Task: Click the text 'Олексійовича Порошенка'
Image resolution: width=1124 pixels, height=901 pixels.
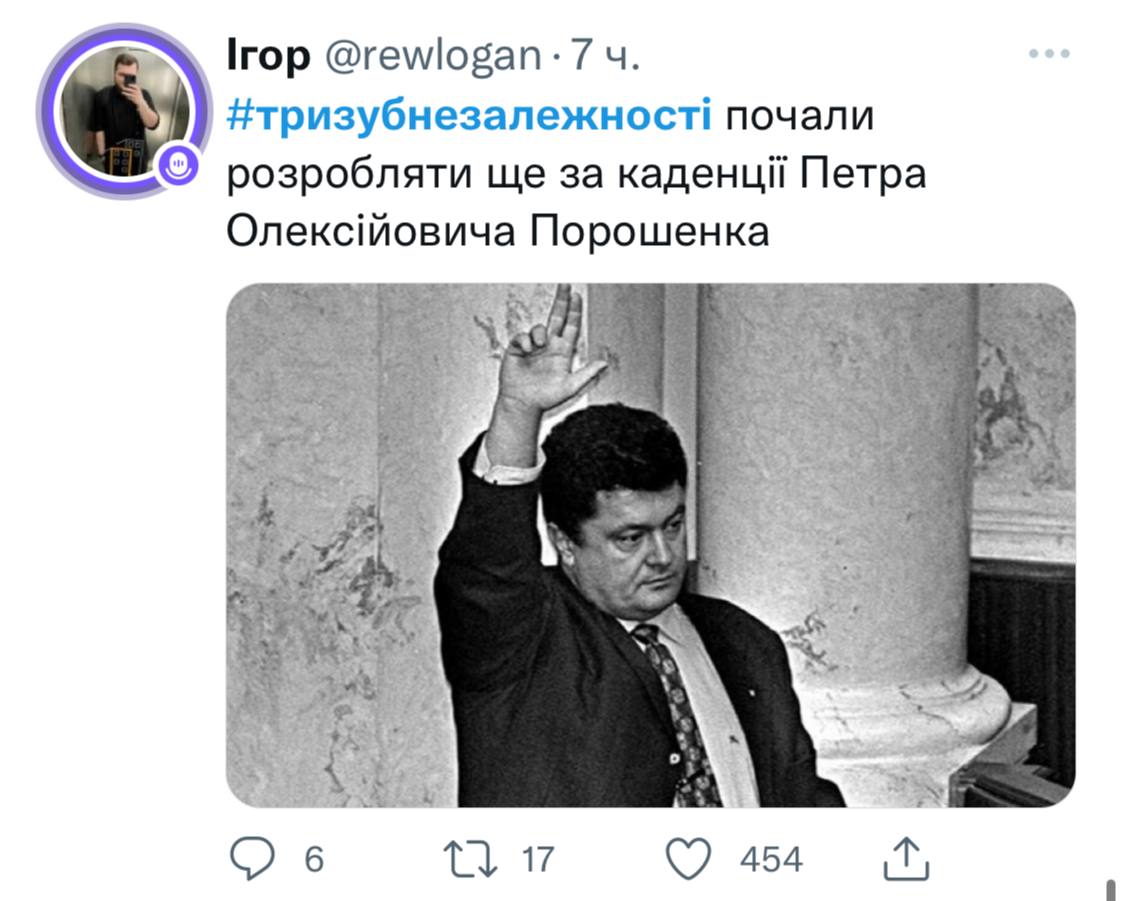Action: tap(498, 231)
